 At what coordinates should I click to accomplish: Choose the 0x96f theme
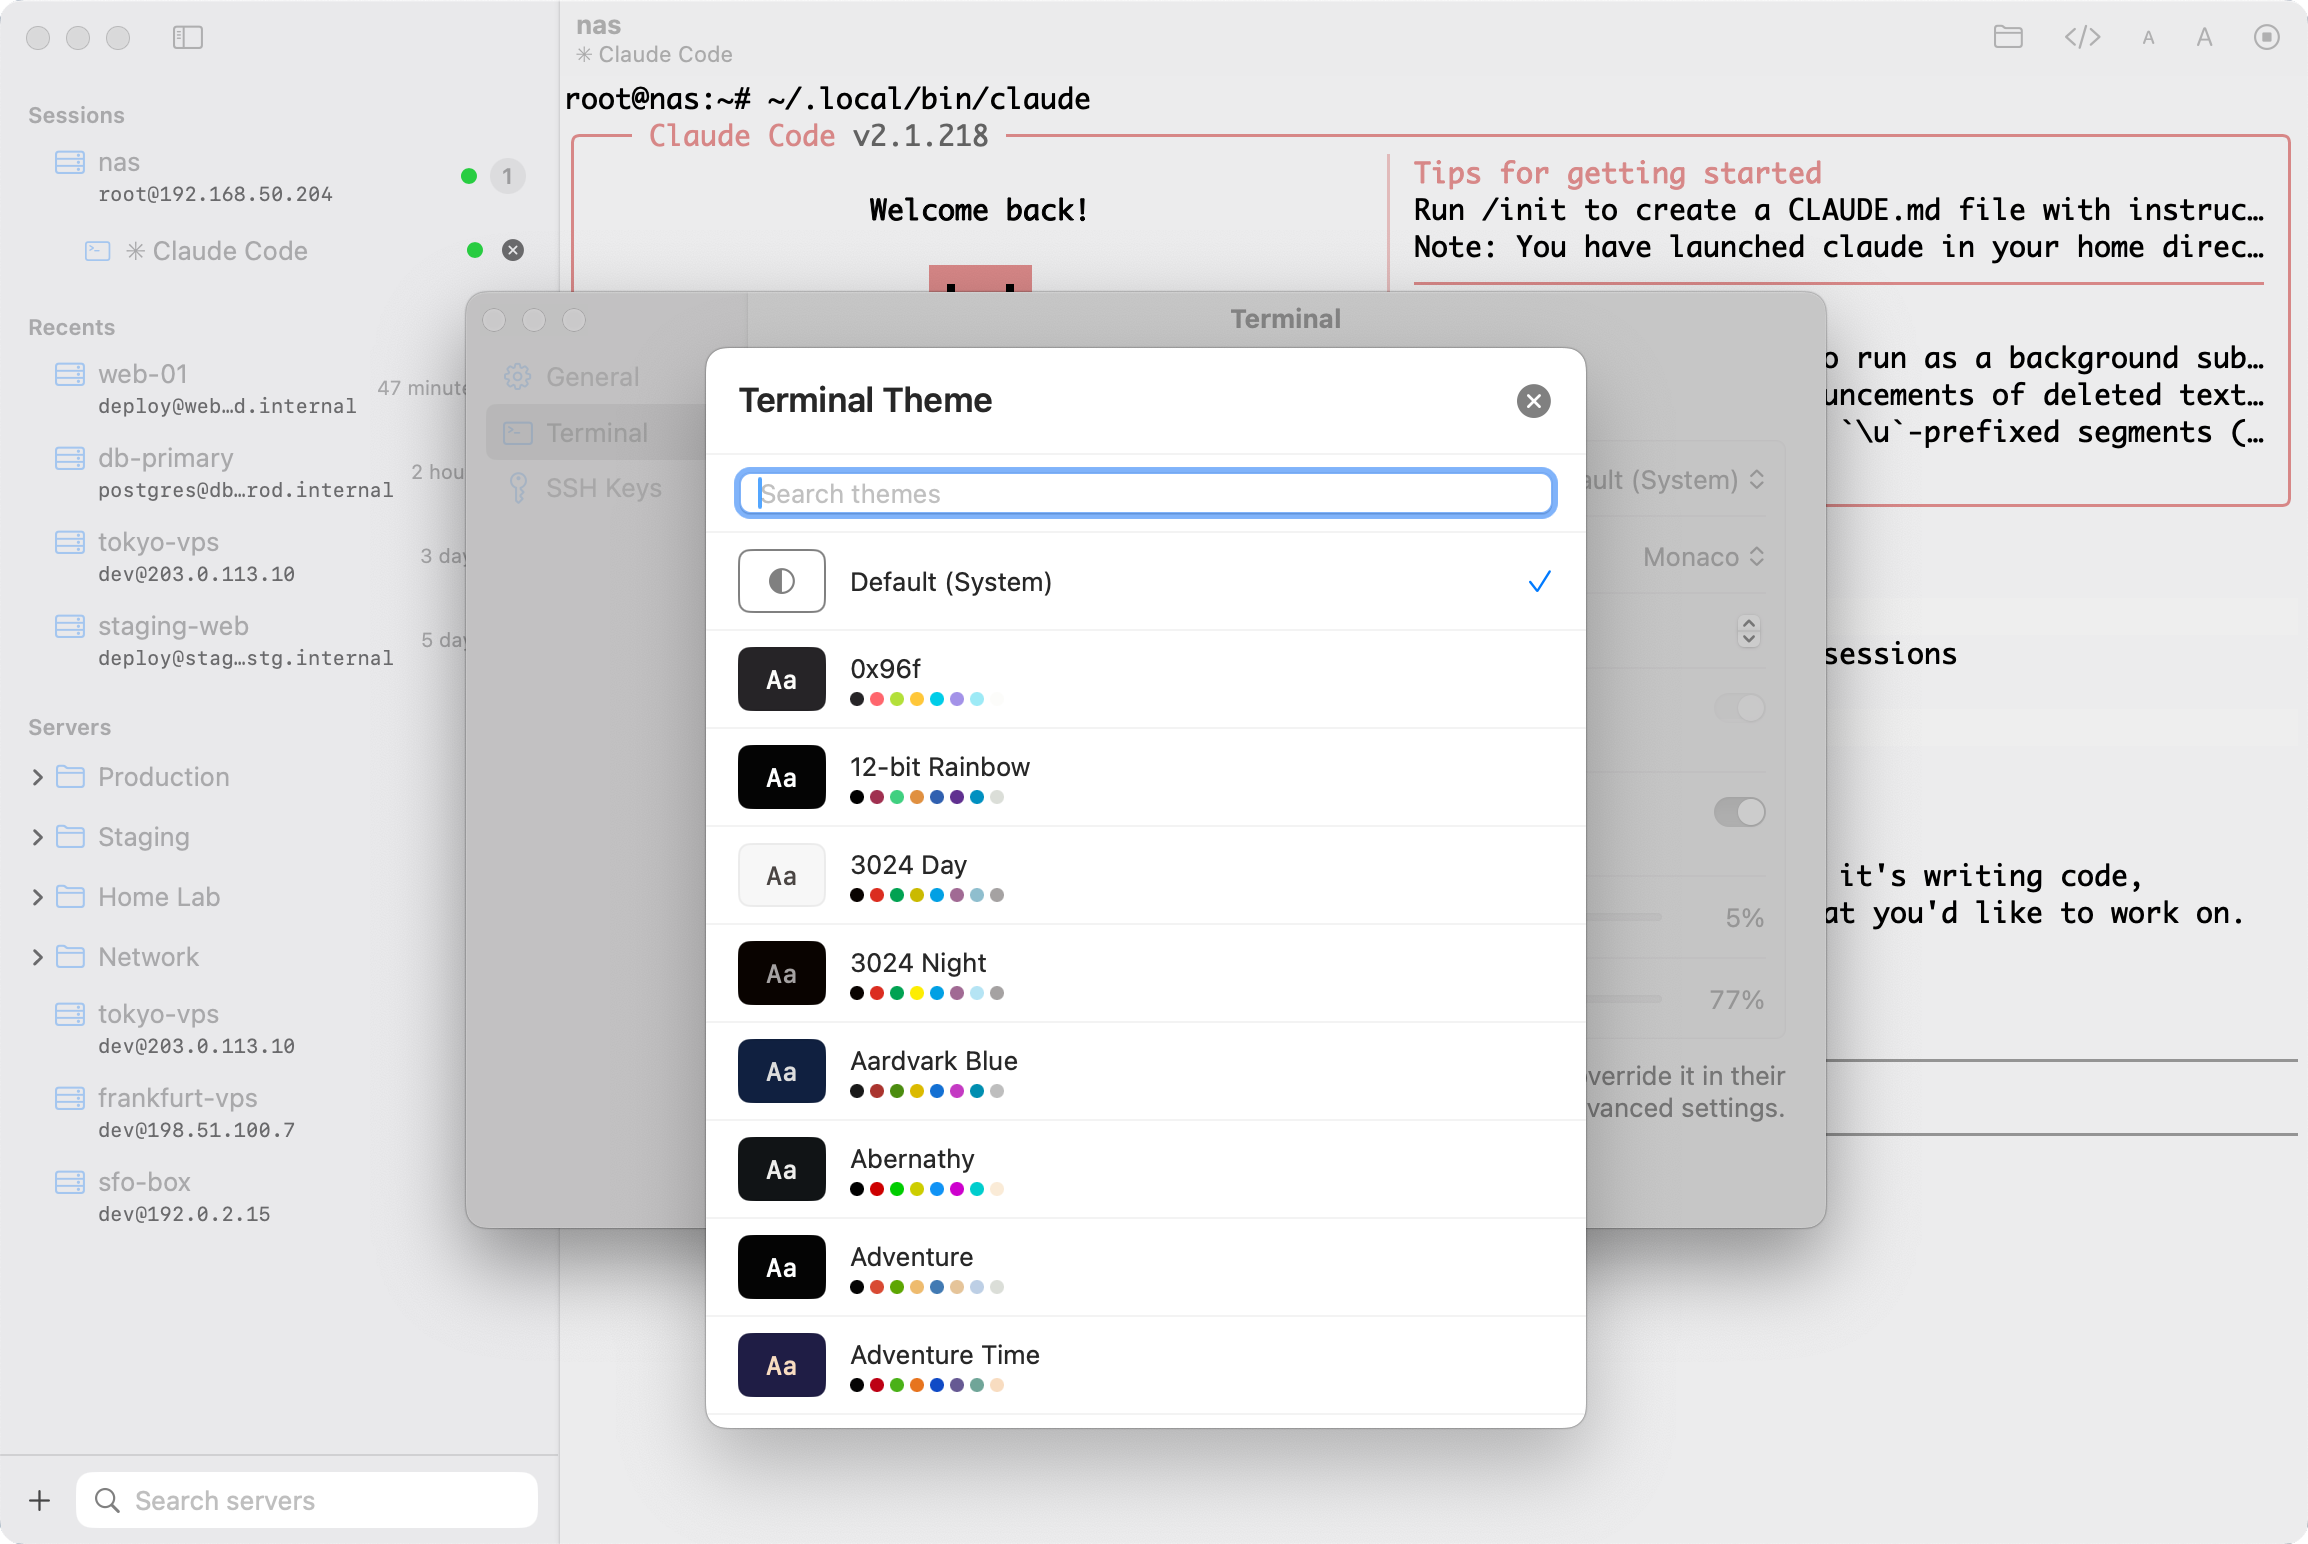1146,679
